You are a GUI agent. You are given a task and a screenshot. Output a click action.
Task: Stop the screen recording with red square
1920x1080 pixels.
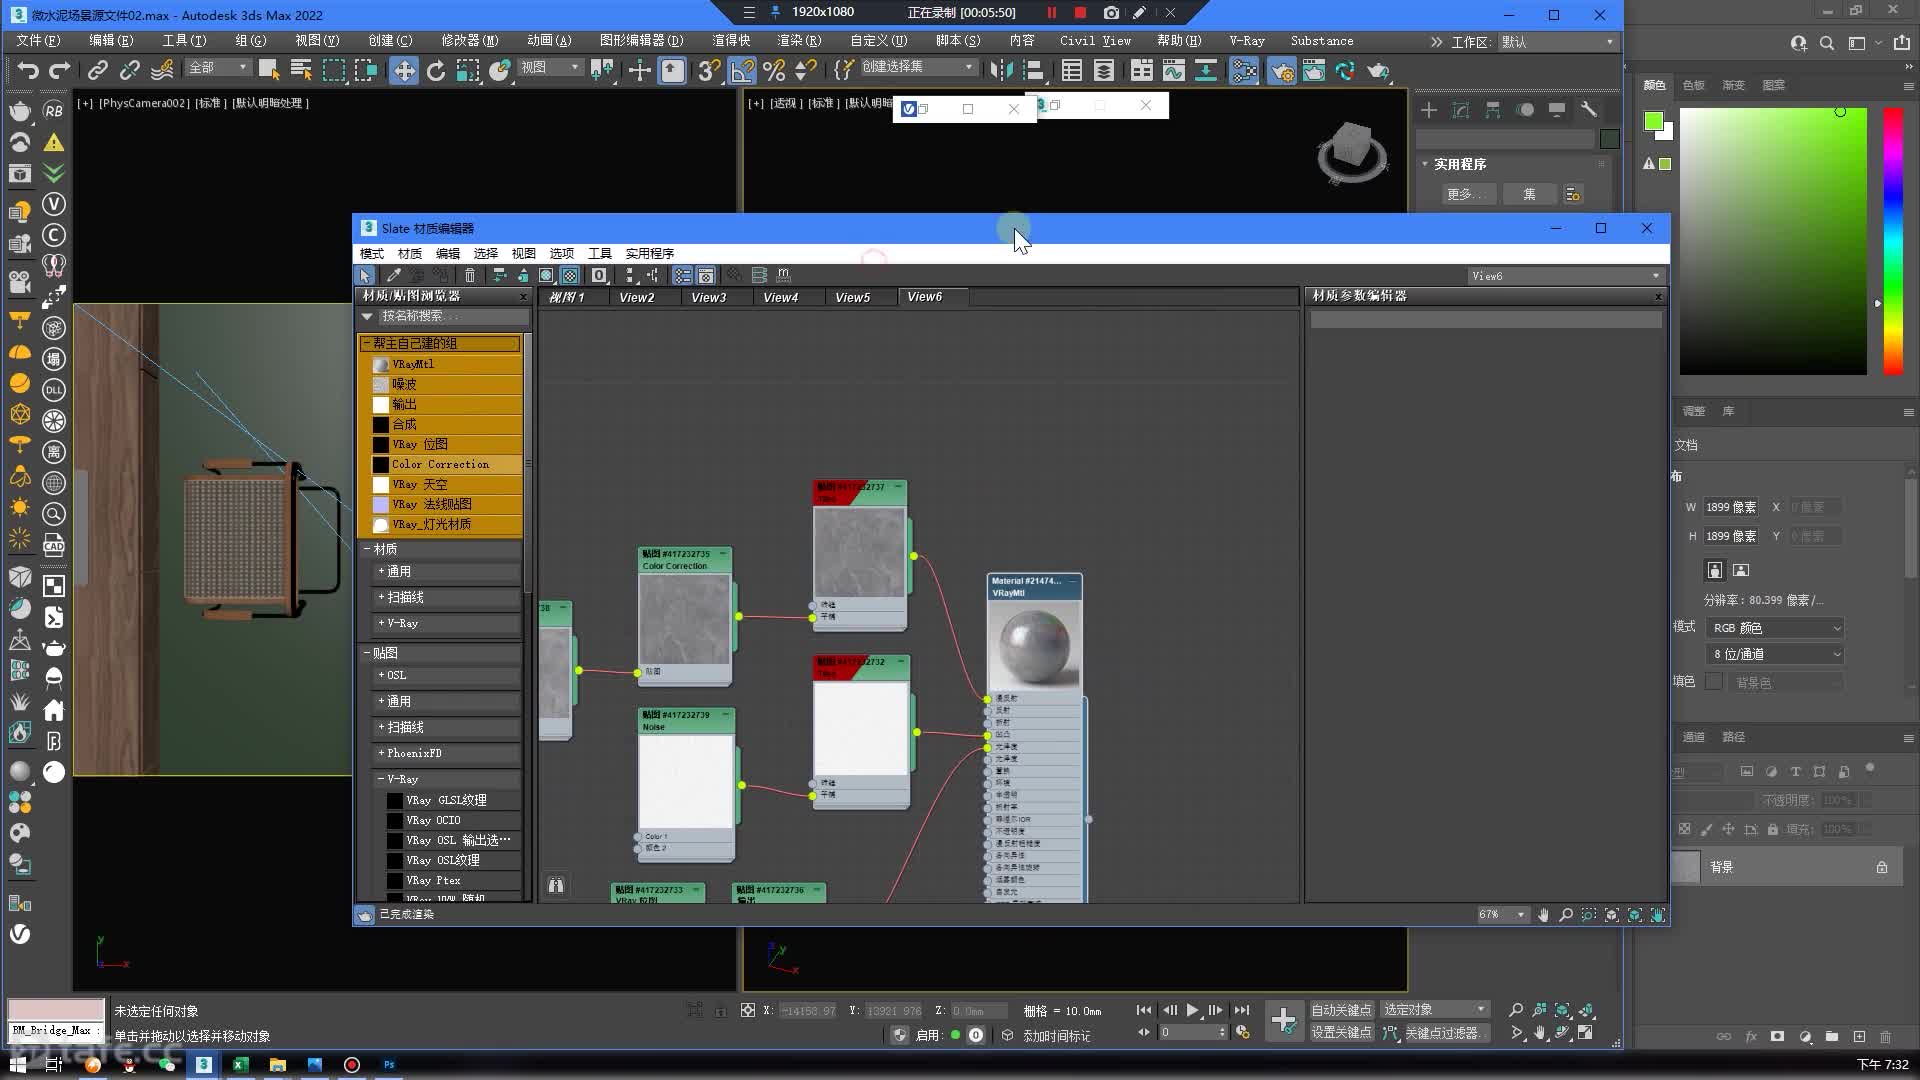[1080, 13]
